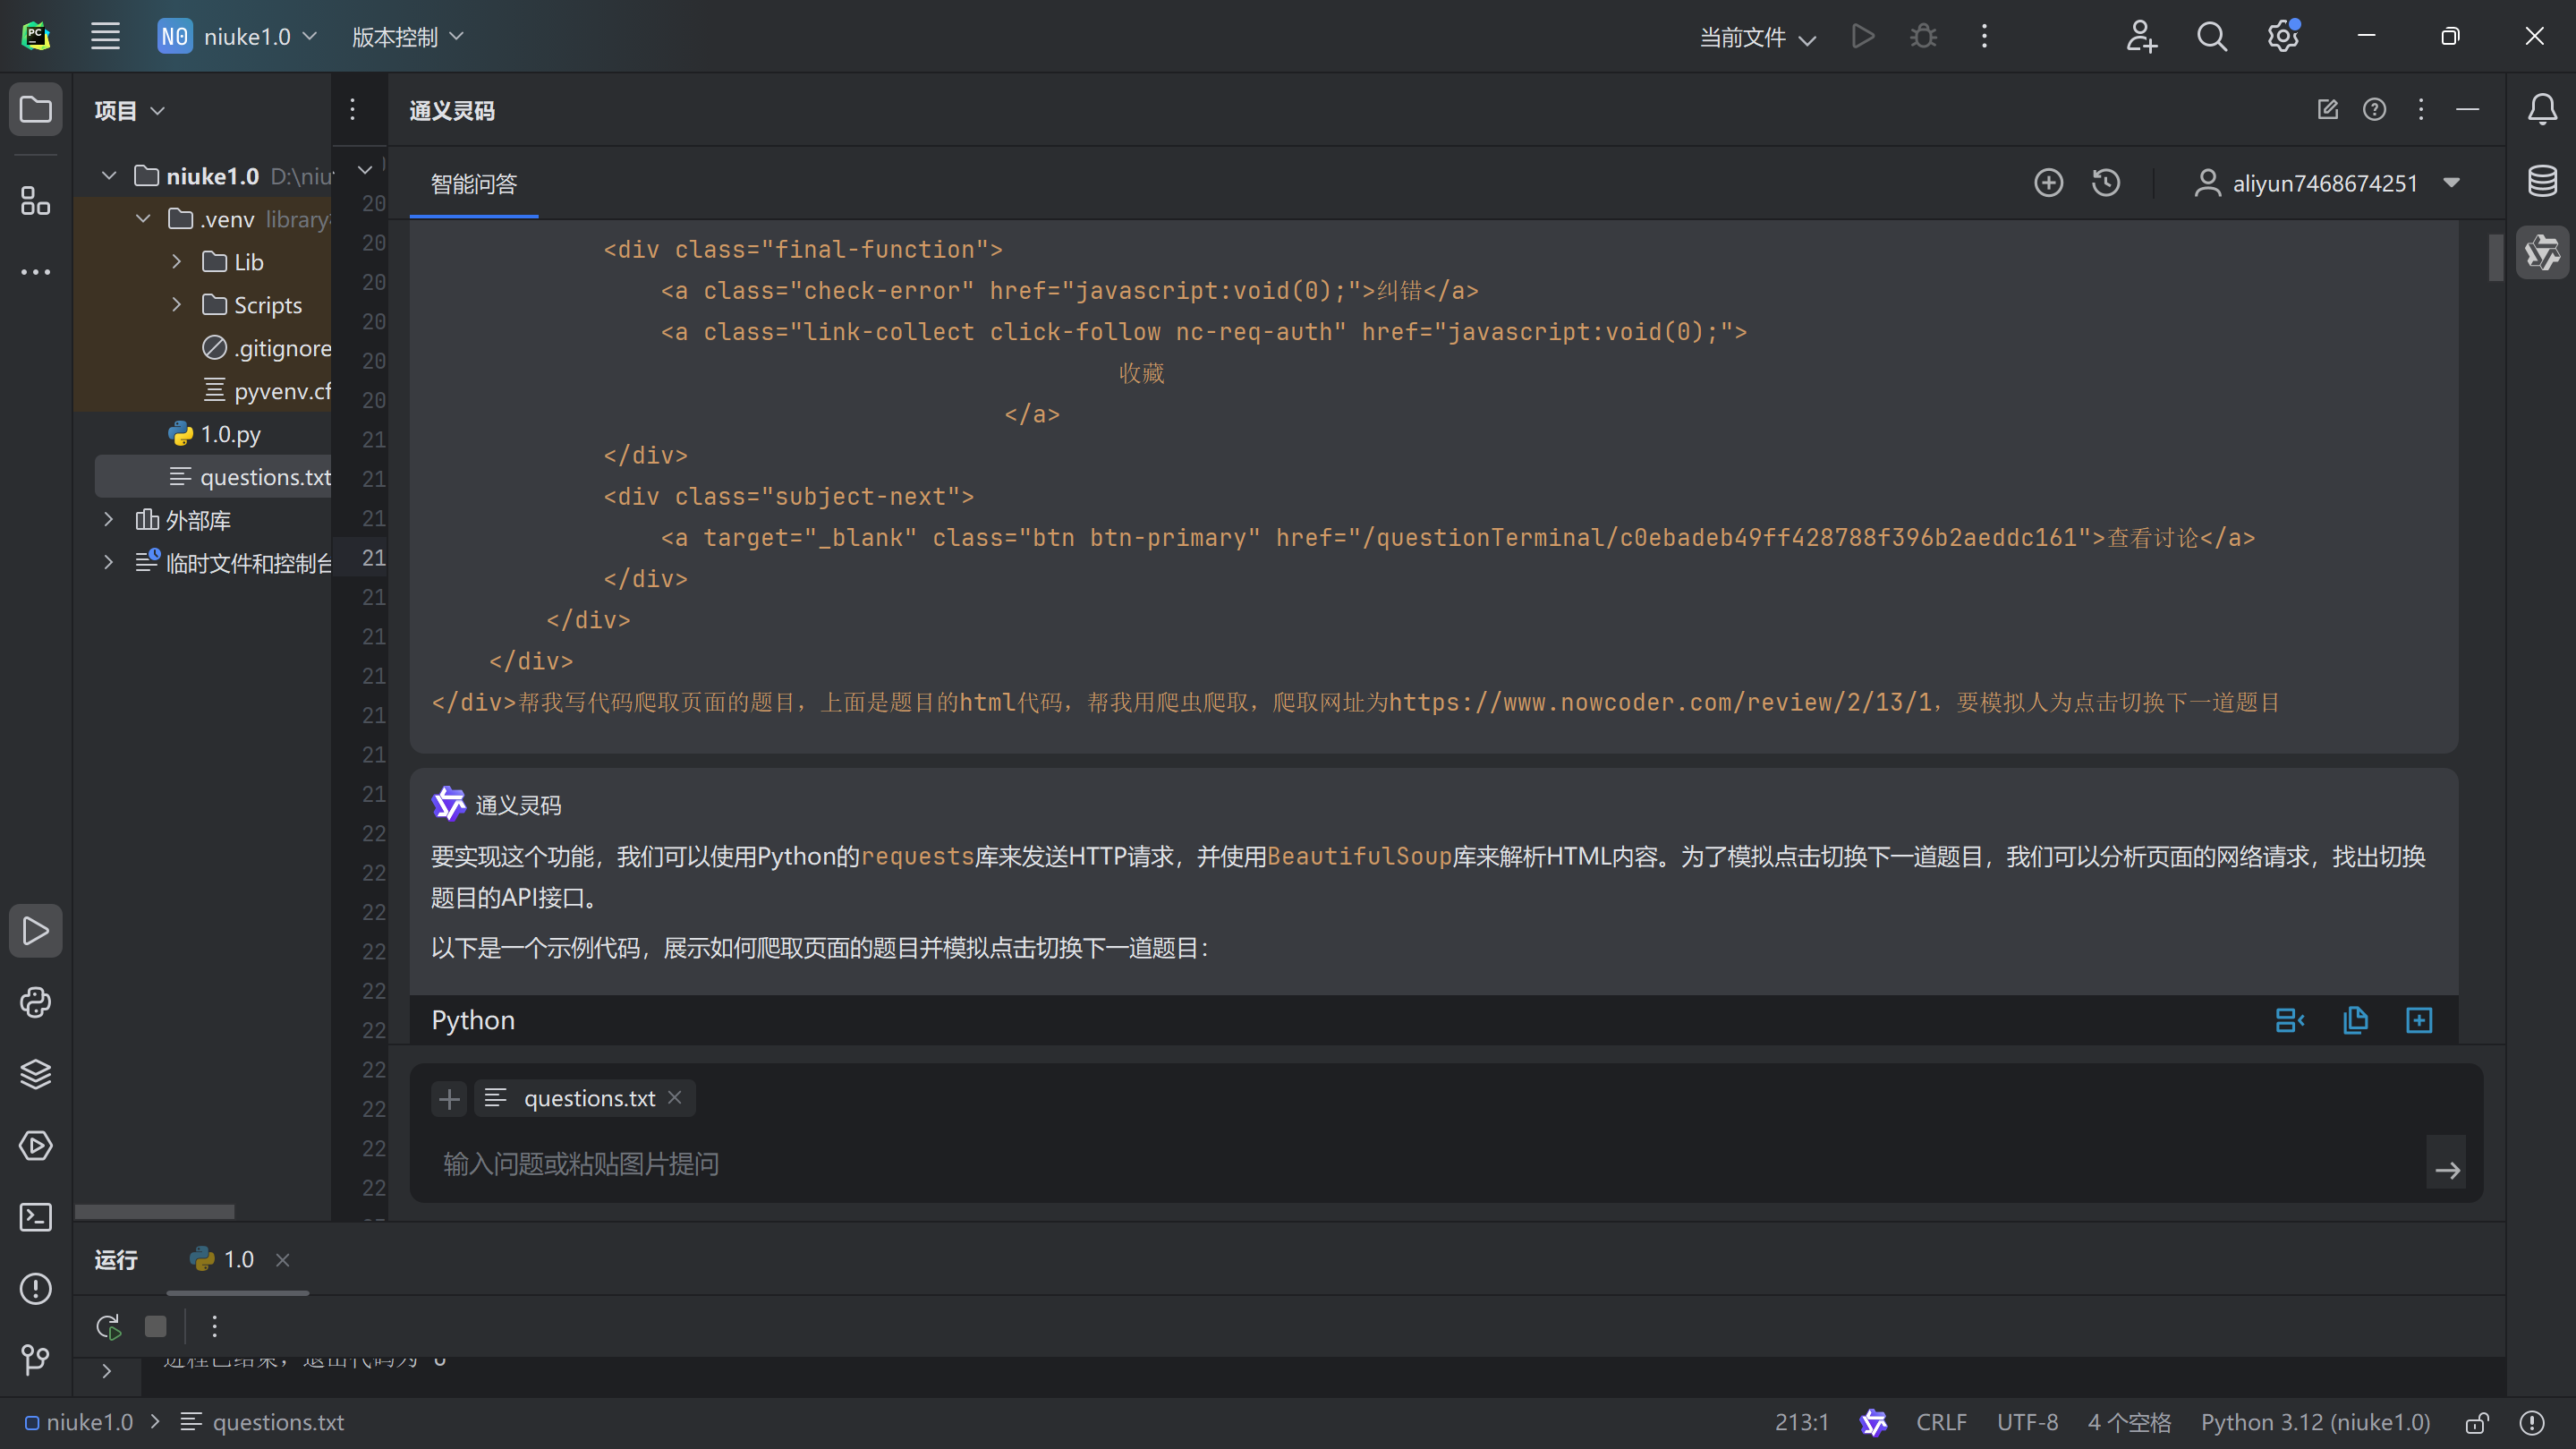Open Run panel more options
The height and width of the screenshot is (1449, 2576).
point(214,1327)
